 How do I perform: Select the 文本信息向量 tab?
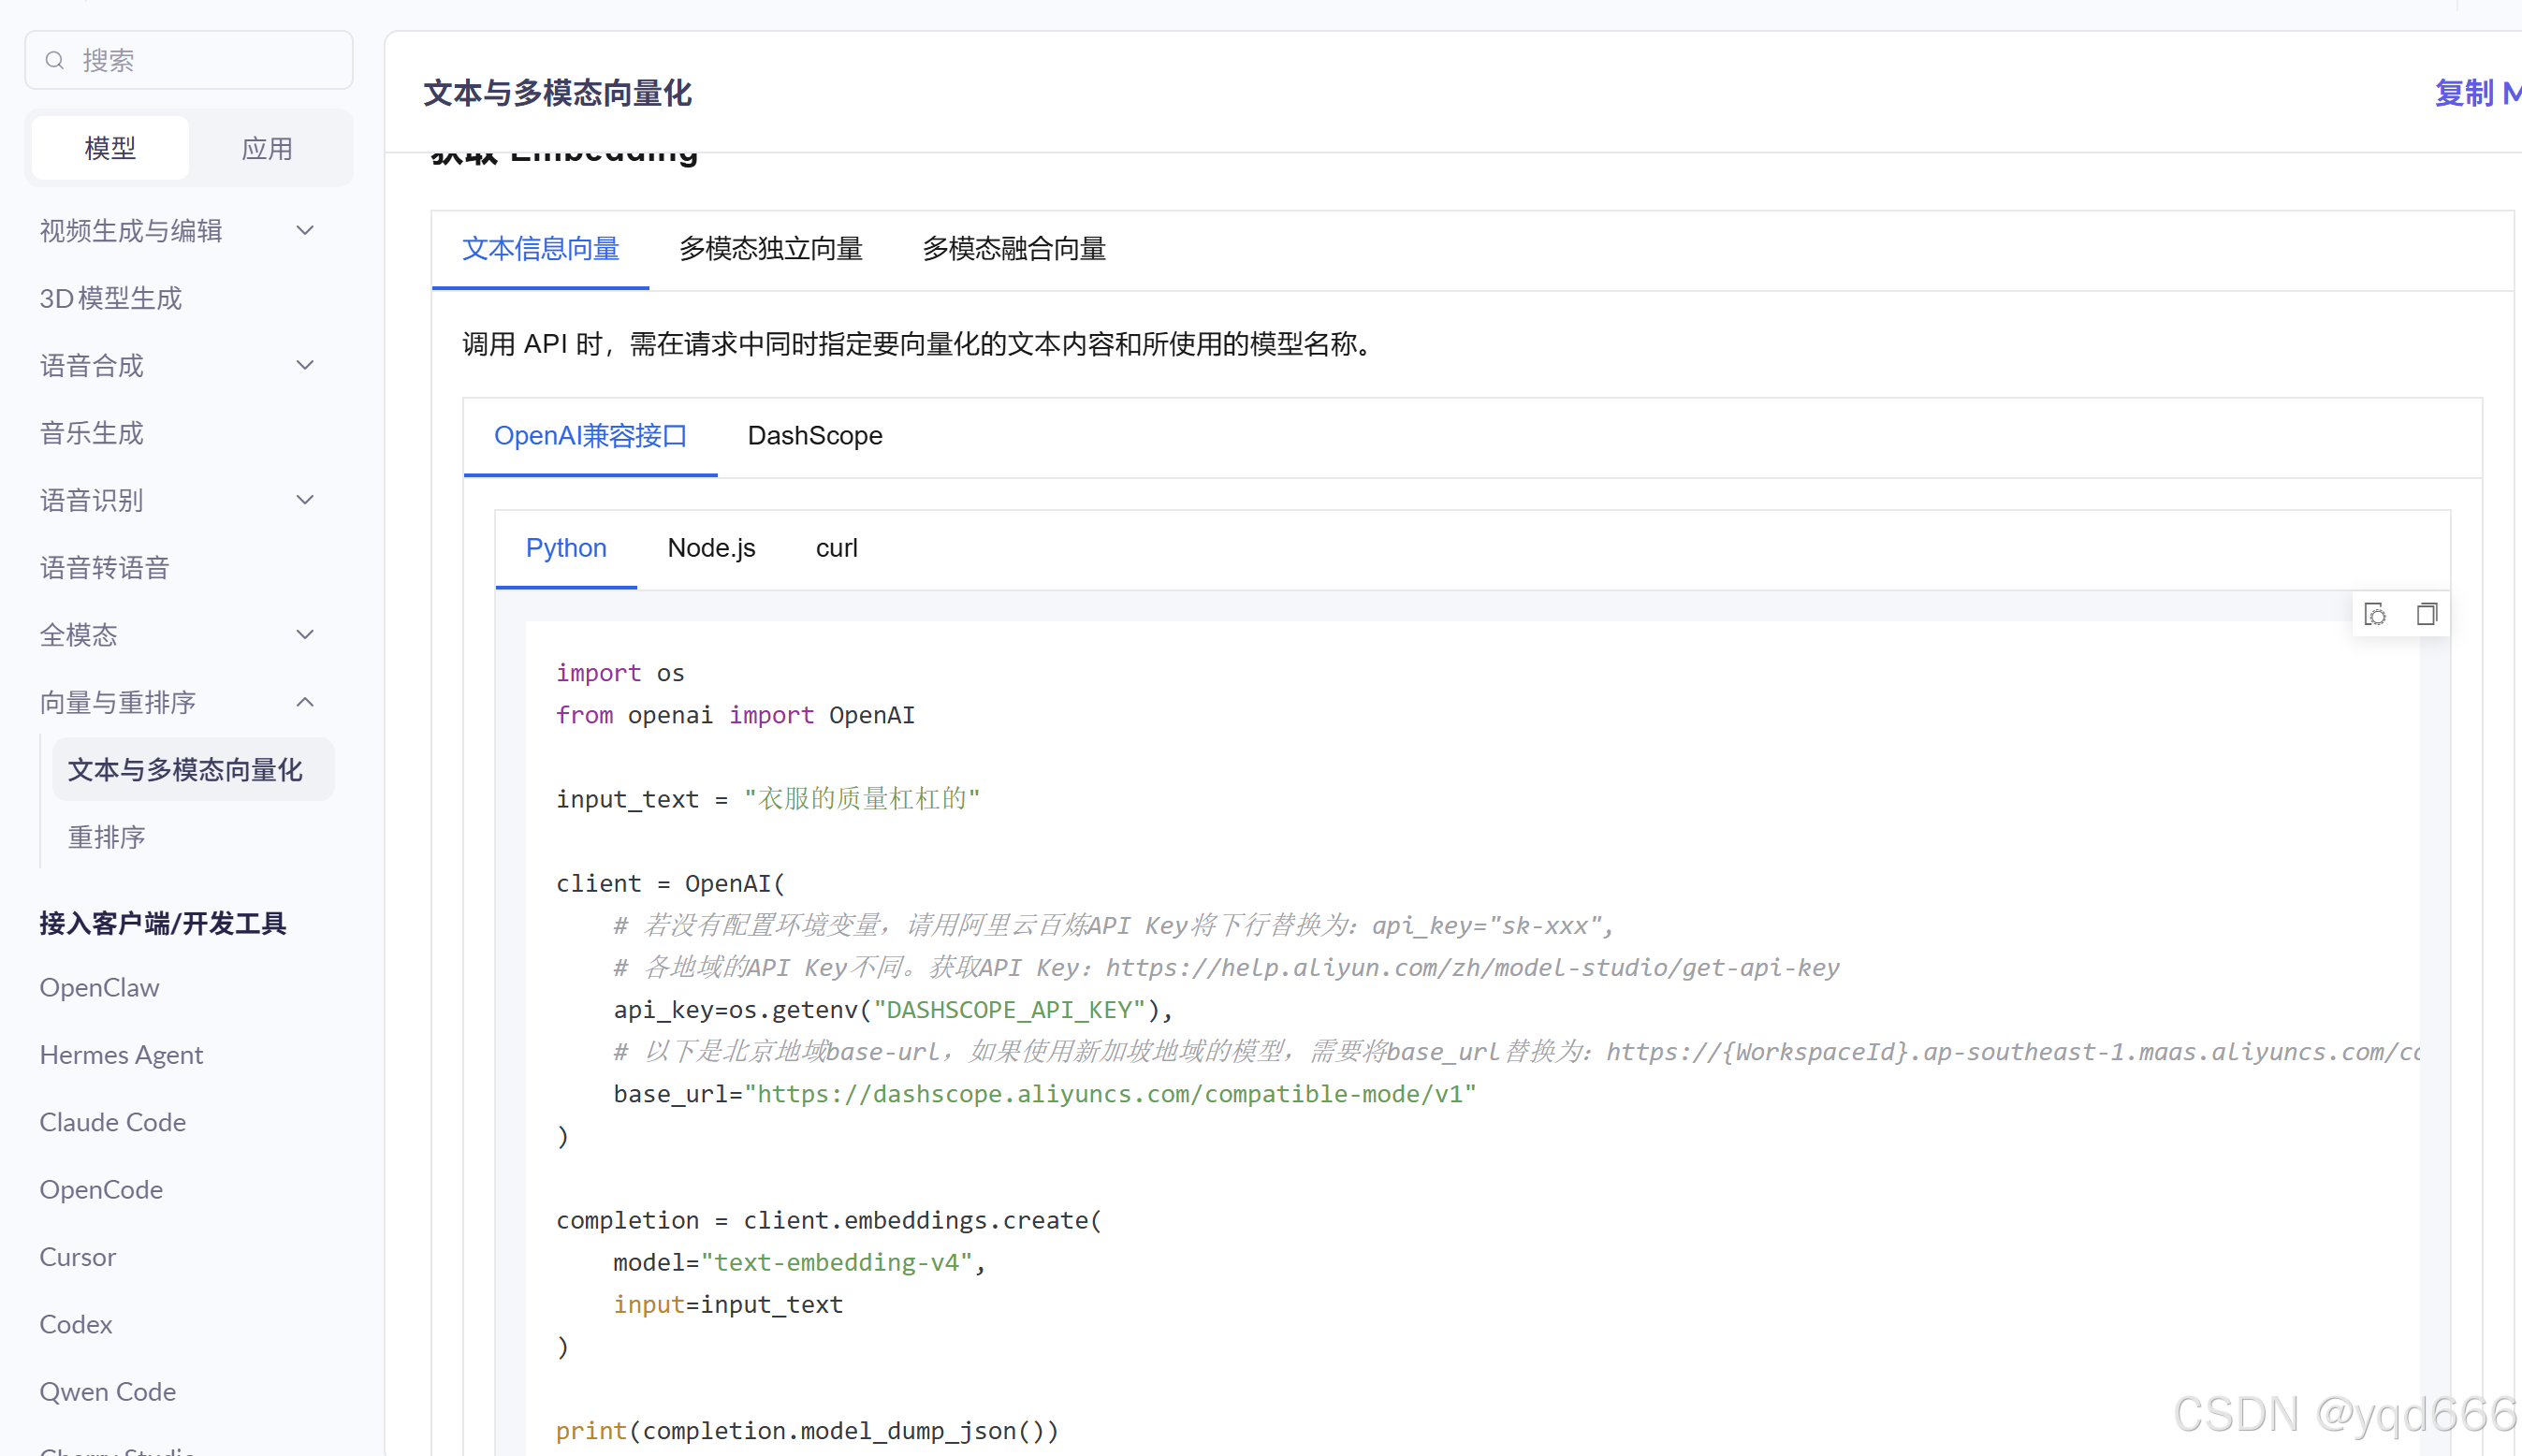[540, 249]
